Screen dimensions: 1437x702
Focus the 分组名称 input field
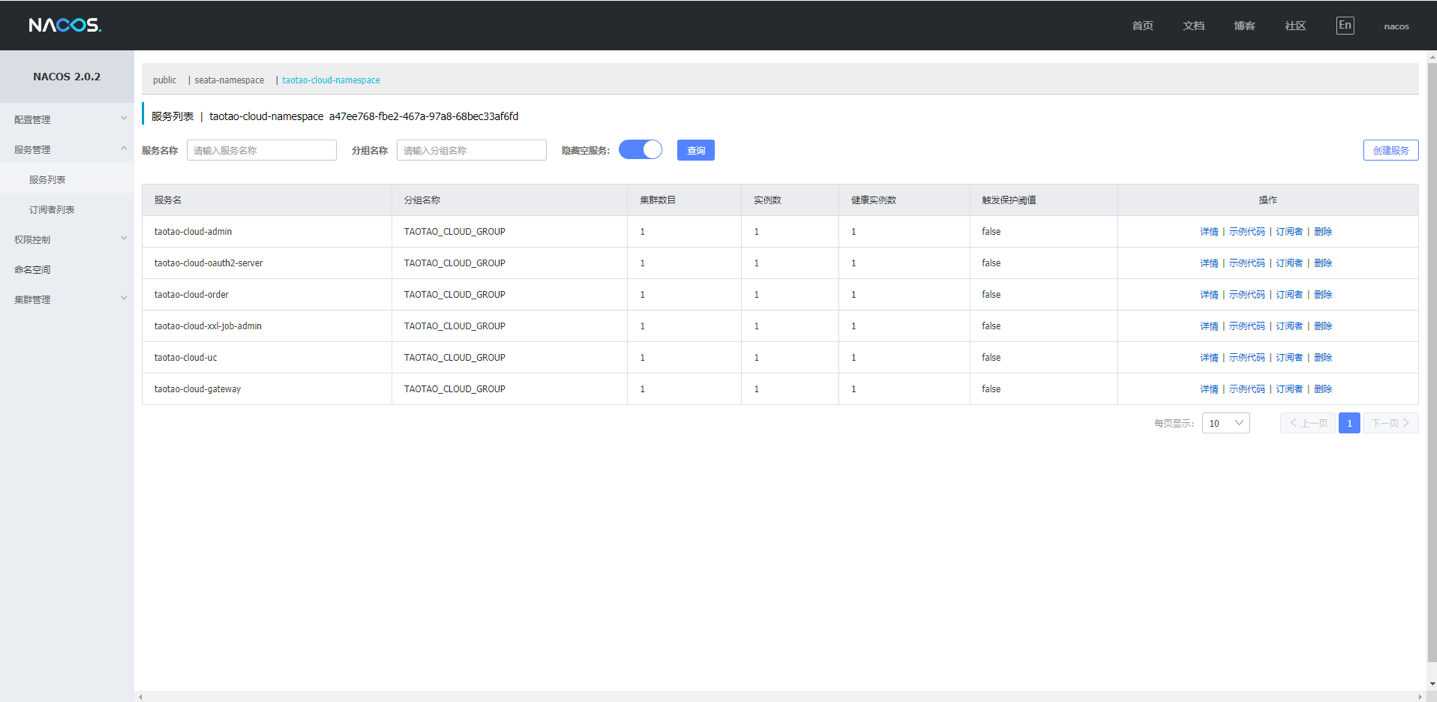472,150
